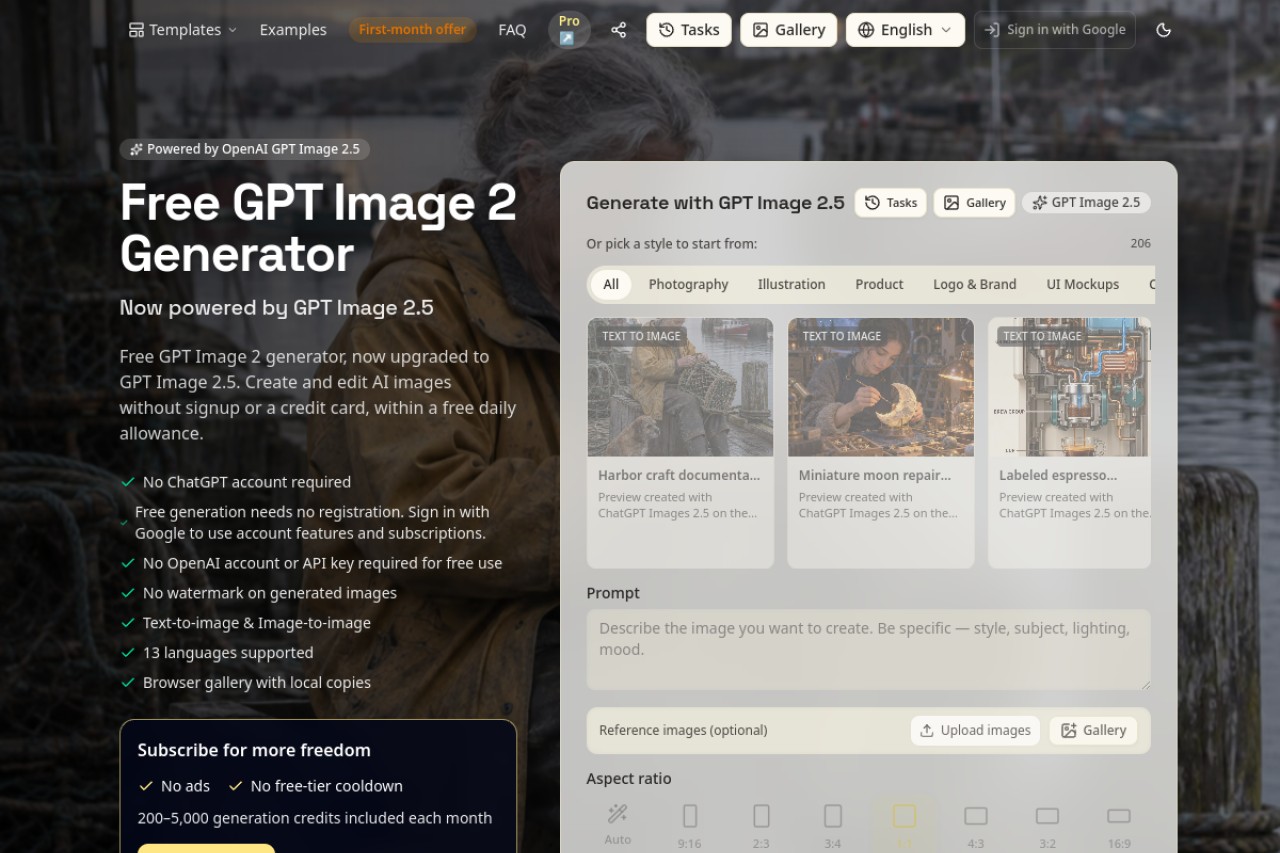Image resolution: width=1280 pixels, height=853 pixels.
Task: Open Tasks from the top navigation bar
Action: 689,30
